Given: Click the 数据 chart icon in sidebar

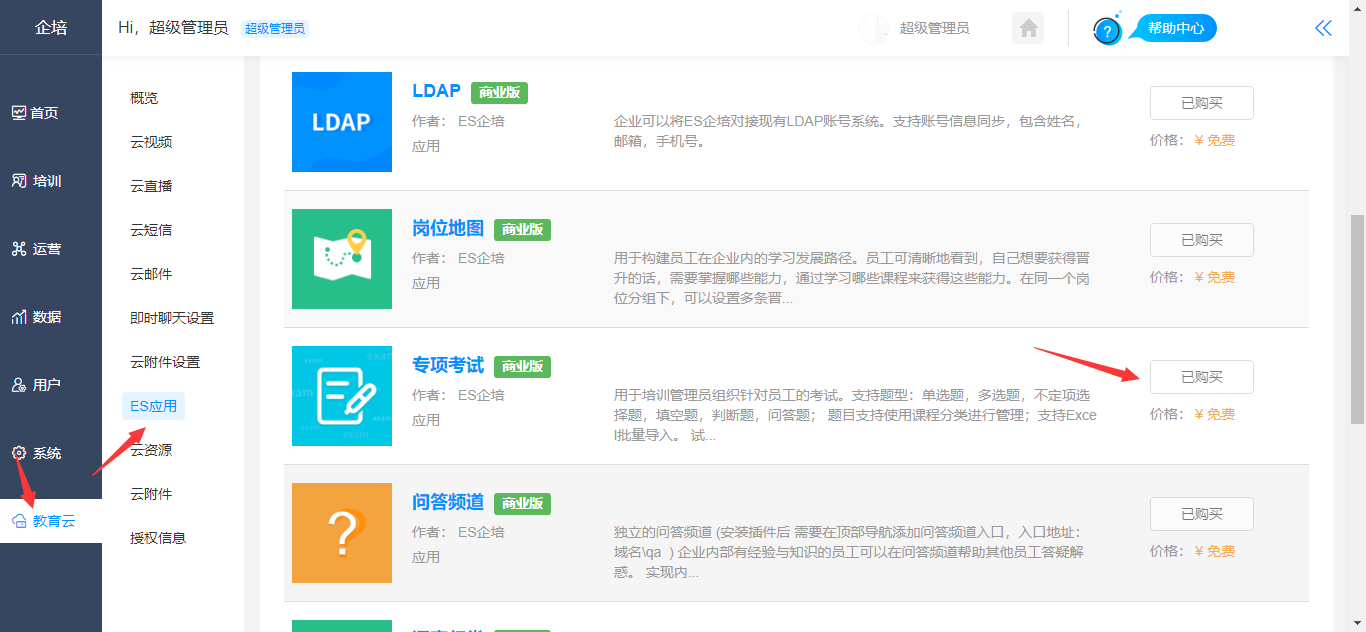Looking at the screenshot, I should pos(19,317).
